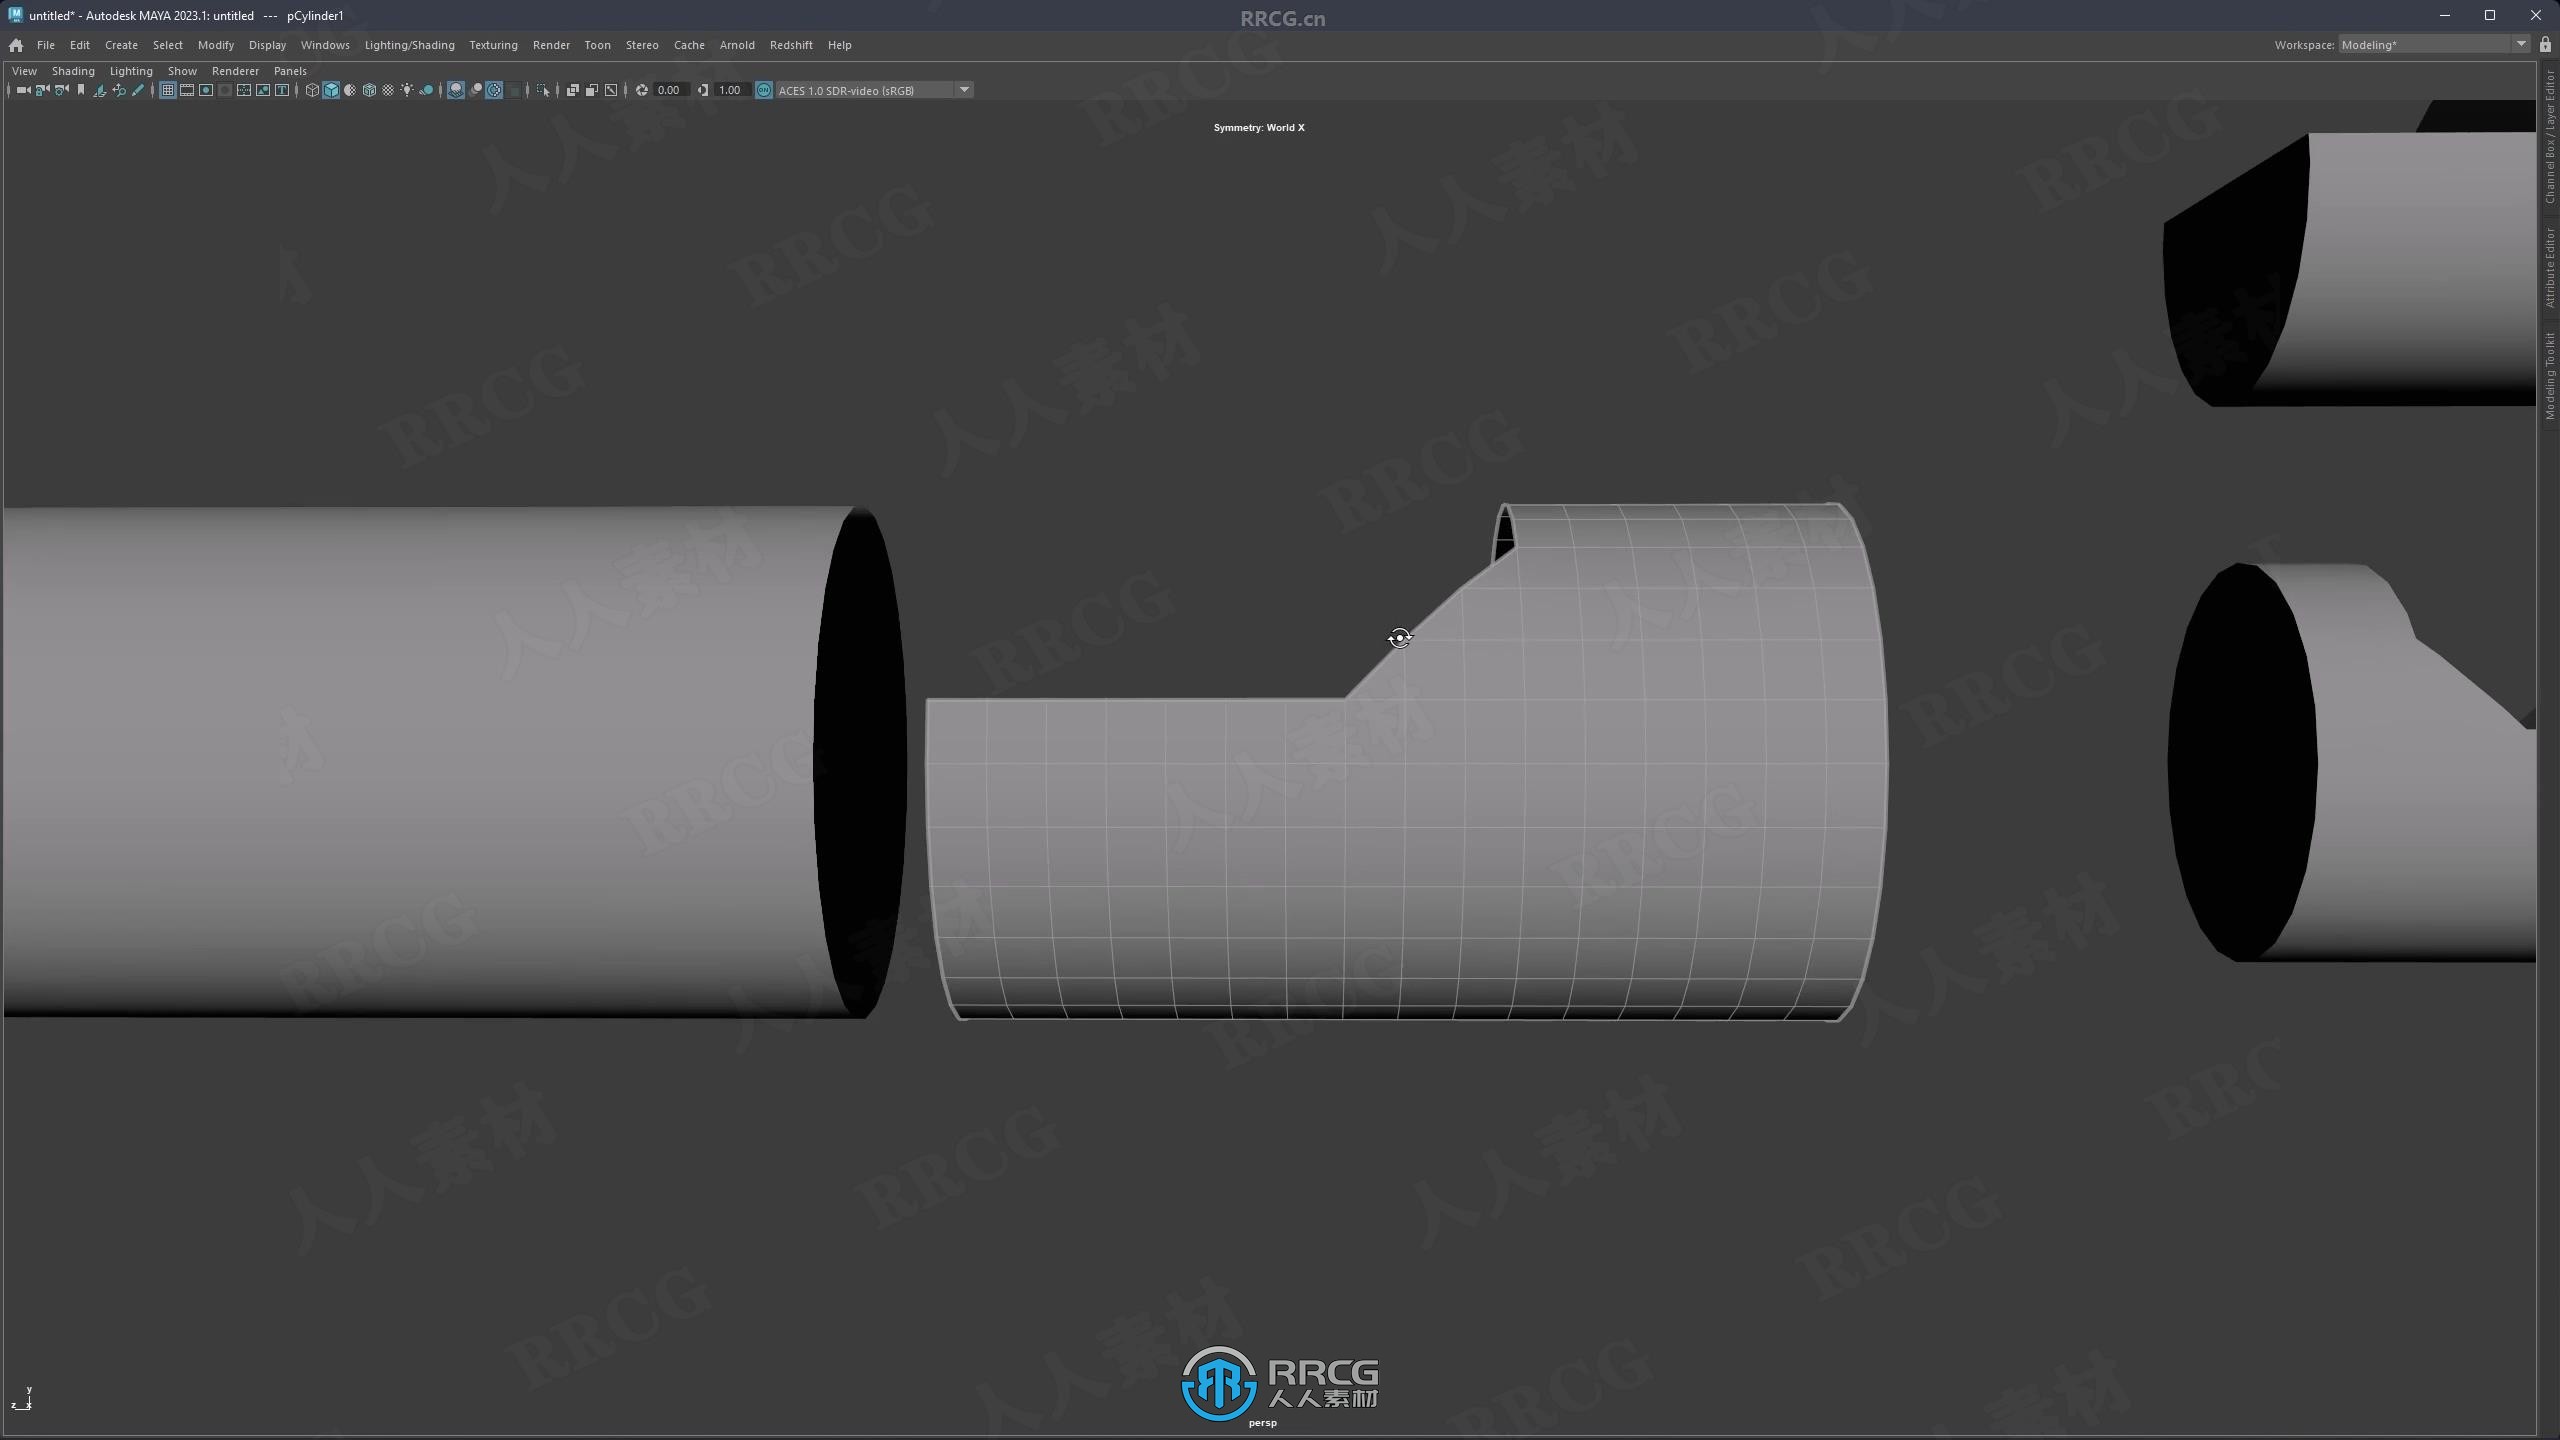The width and height of the screenshot is (2560, 1440).
Task: Toggle the Safe Title icon
Action: [x=281, y=90]
